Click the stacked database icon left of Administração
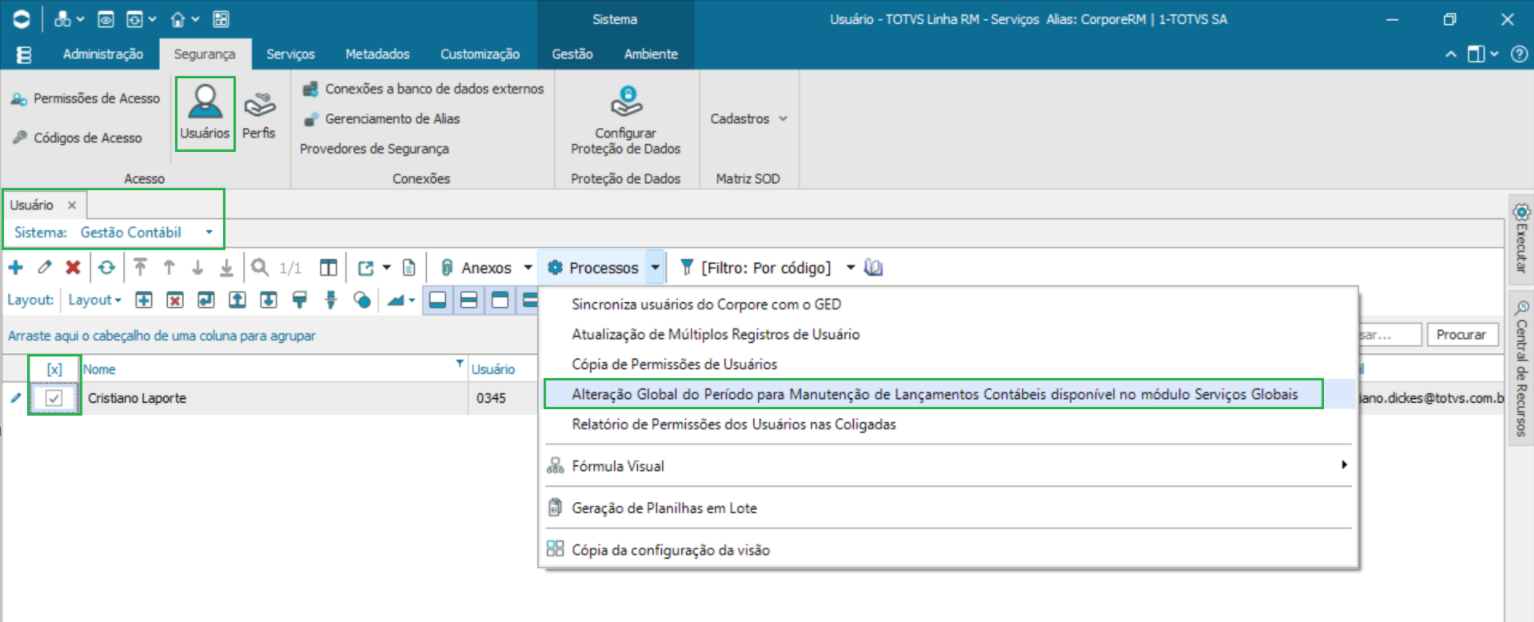This screenshot has width=1534, height=622. point(23,54)
